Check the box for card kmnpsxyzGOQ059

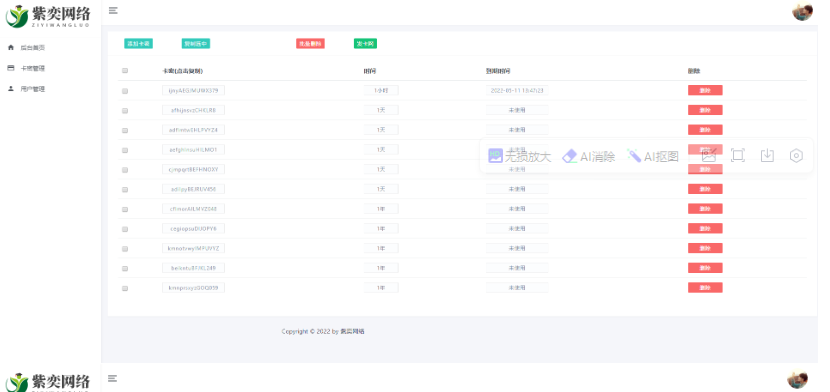tap(125, 289)
